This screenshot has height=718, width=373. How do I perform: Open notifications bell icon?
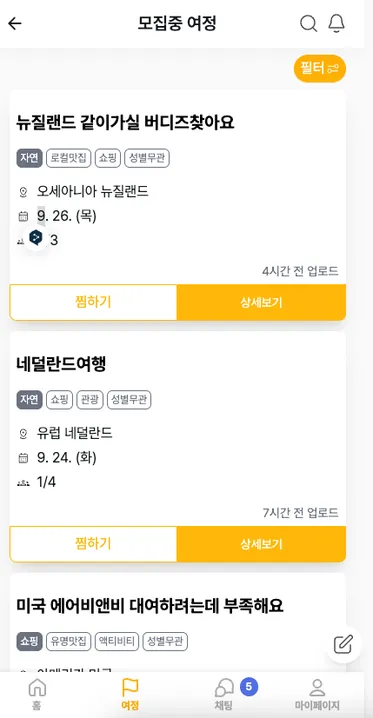point(336,23)
